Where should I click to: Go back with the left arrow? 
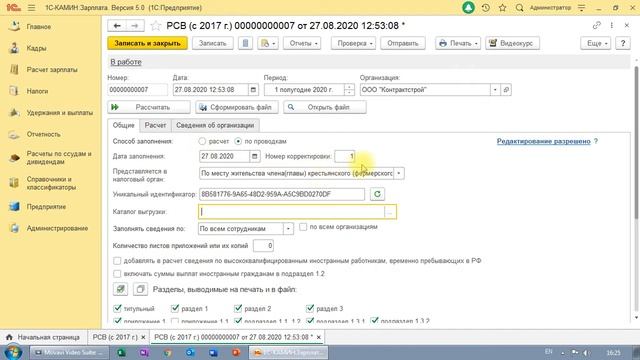(117, 26)
